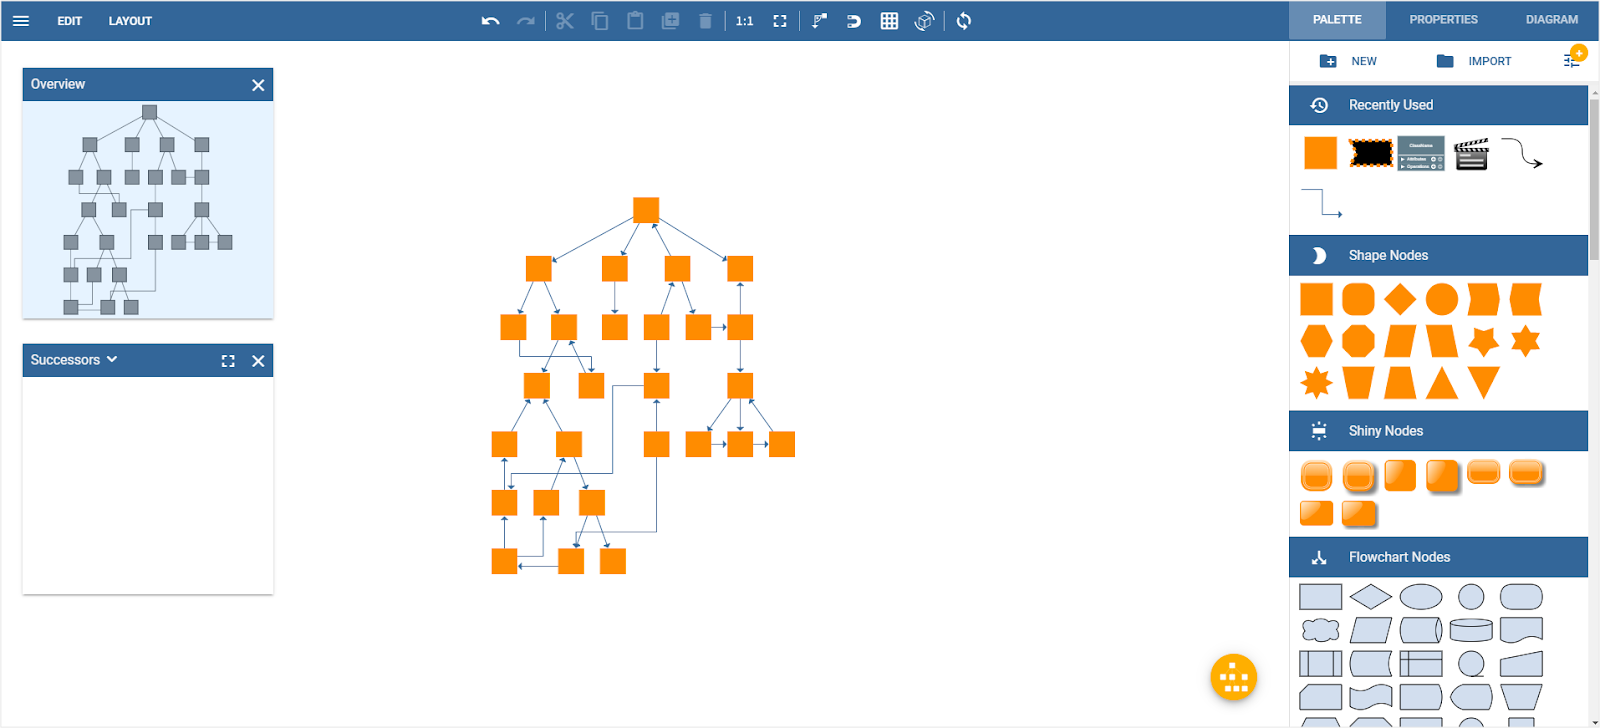Select recently used orthogonal edge
Screen dimensions: 1600x728
coord(1321,203)
